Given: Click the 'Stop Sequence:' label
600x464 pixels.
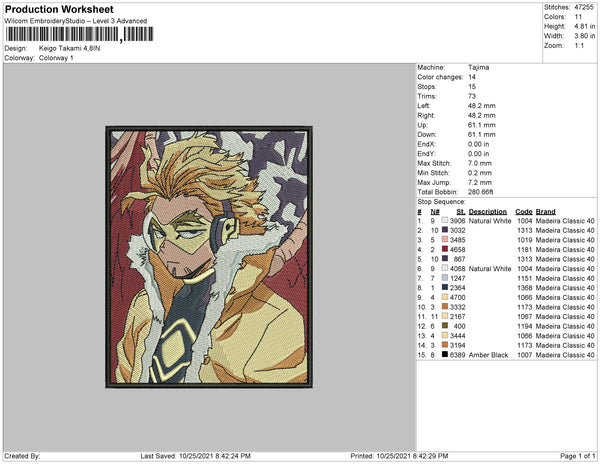Looking at the screenshot, I should point(441,202).
